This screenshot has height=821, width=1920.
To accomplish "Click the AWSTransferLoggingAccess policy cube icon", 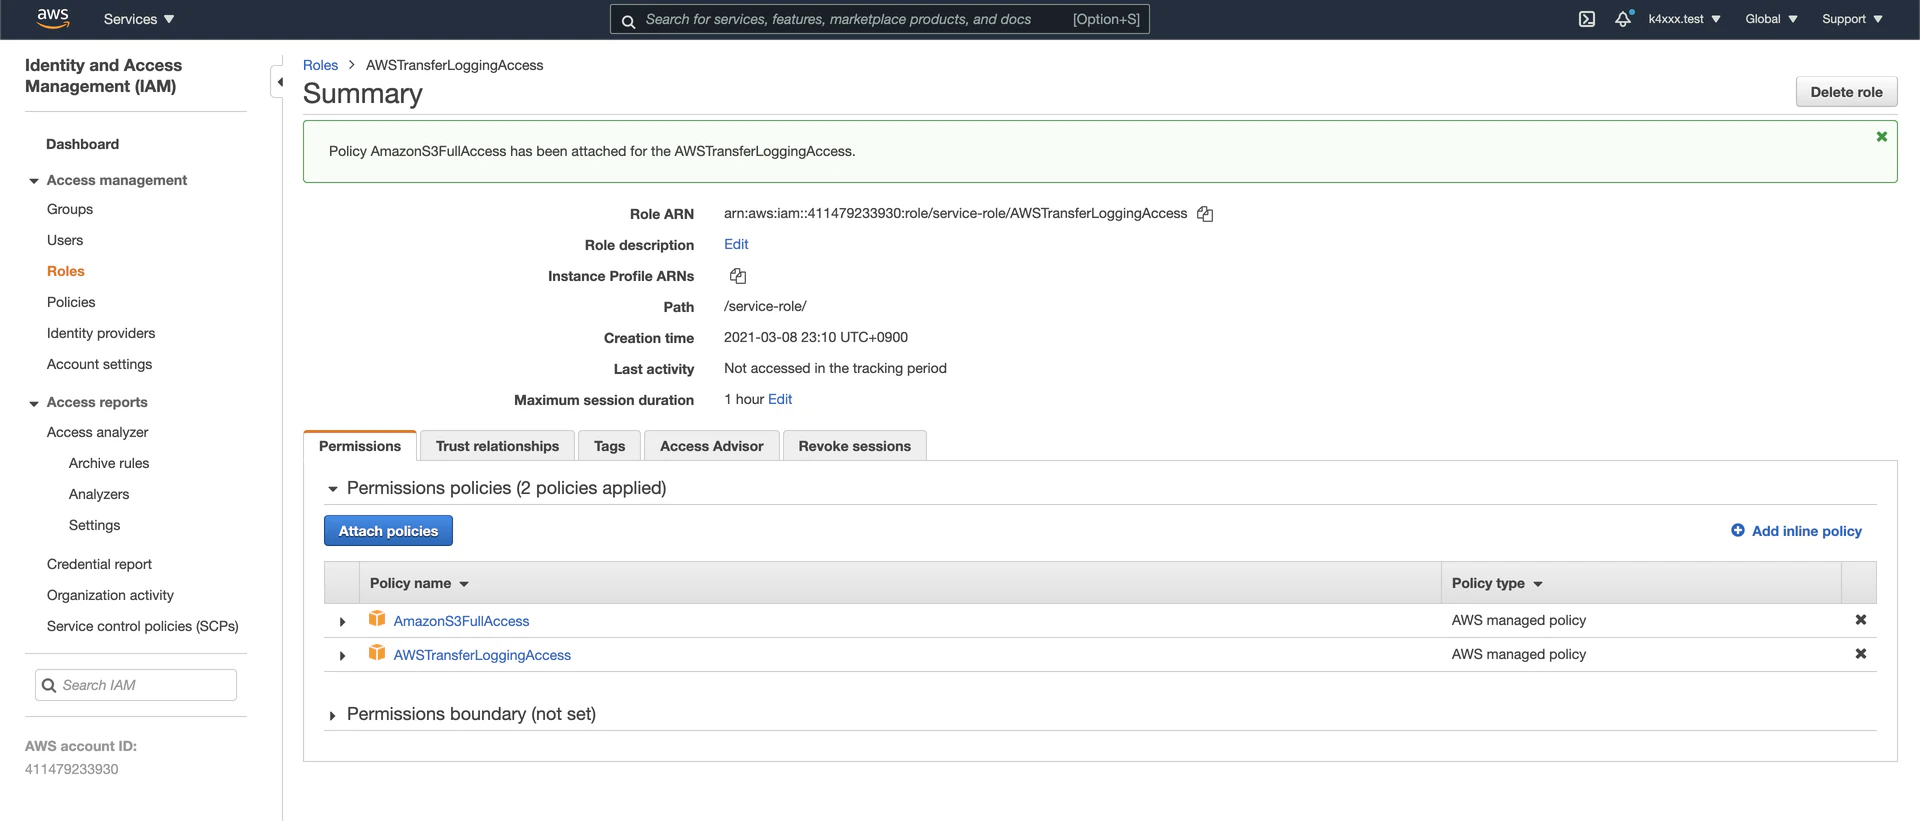I will pyautogui.click(x=377, y=653).
